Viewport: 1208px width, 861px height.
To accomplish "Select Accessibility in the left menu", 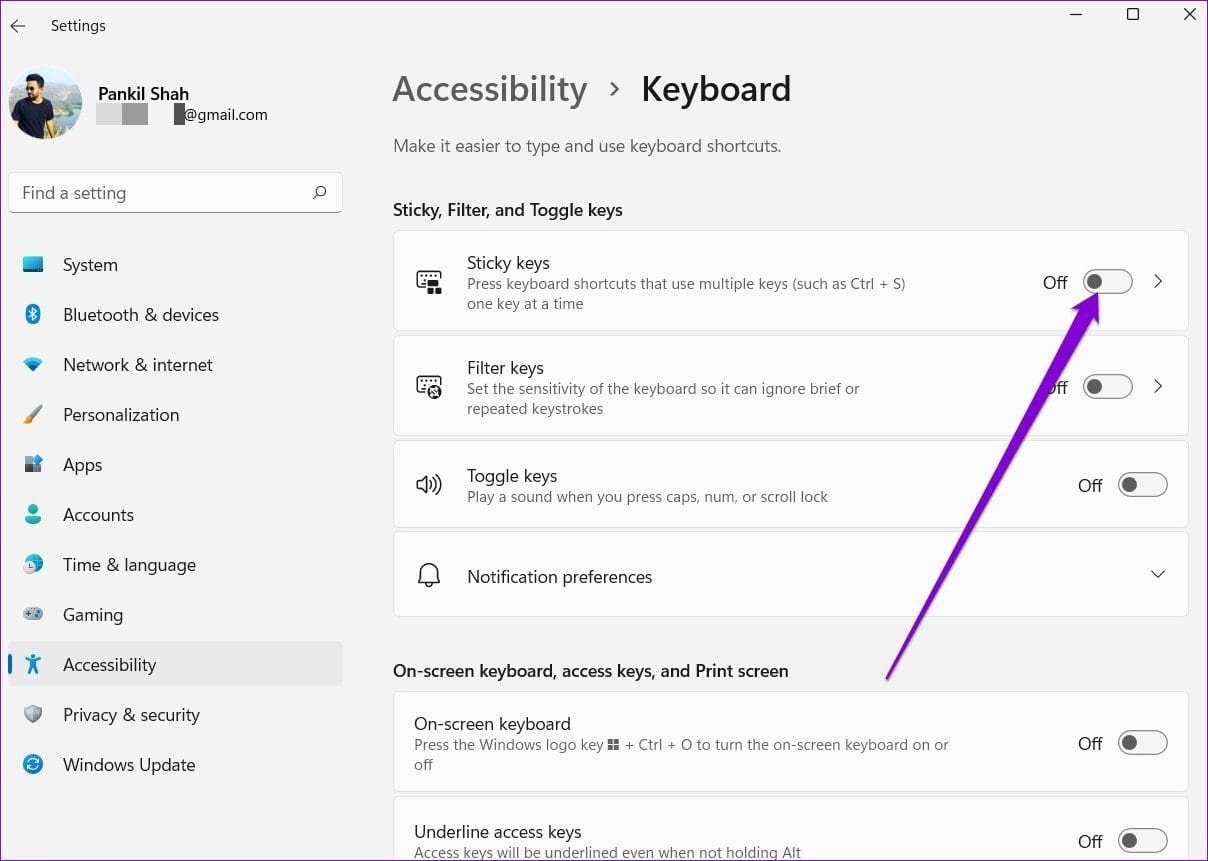I will pos(110,664).
